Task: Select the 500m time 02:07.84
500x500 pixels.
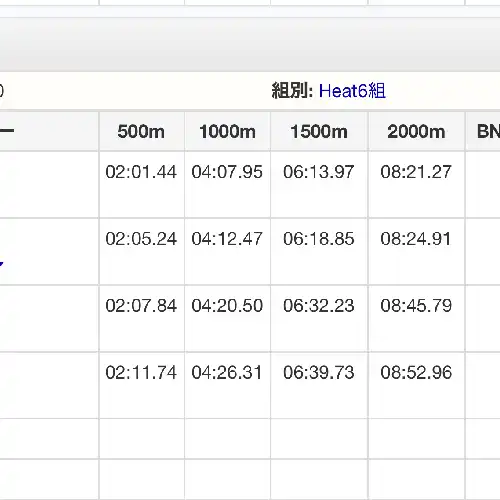Action: pos(141,306)
